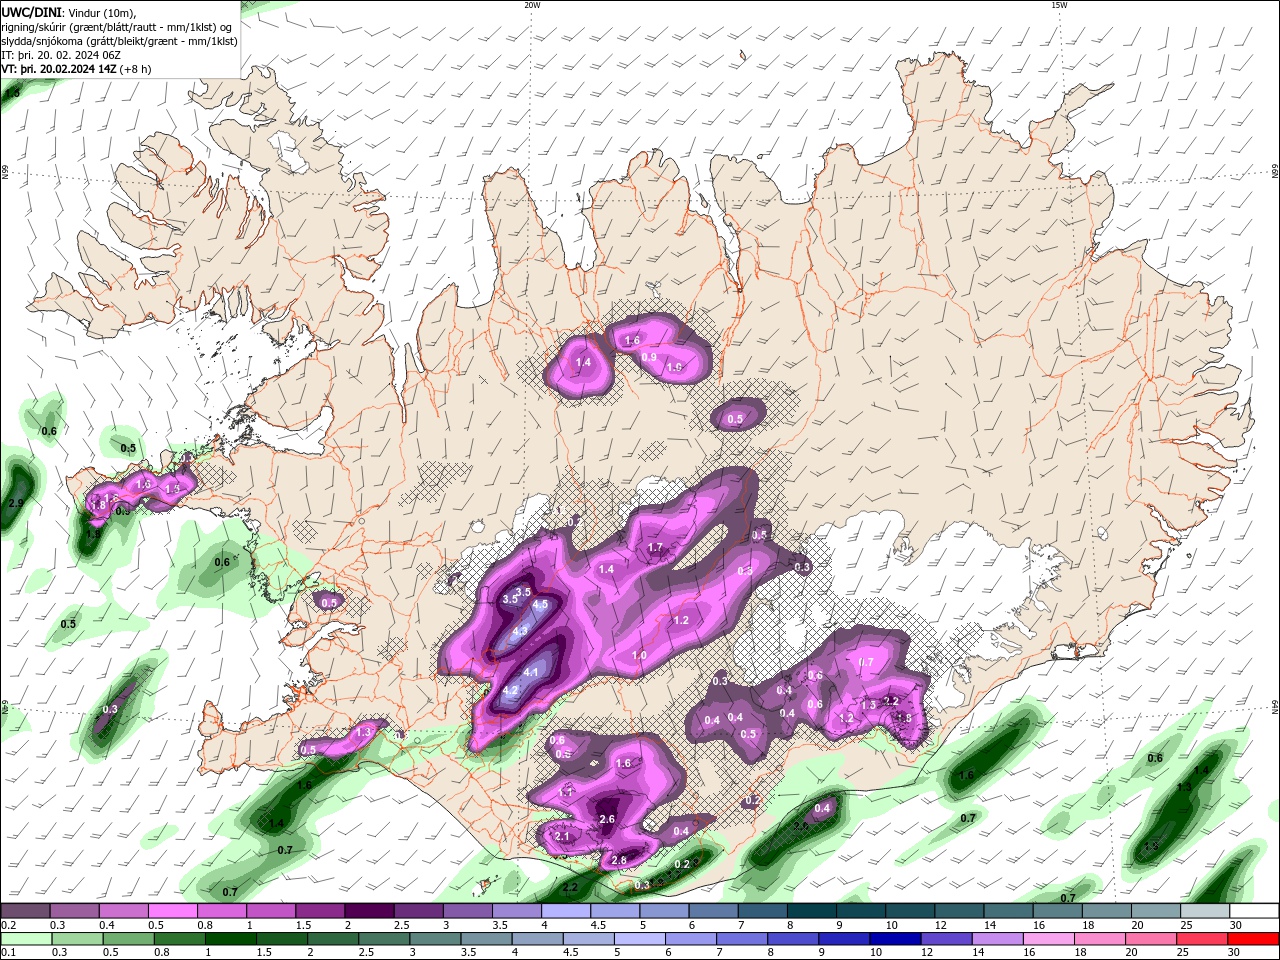This screenshot has height=960, width=1280.
Task: Click the dark green rain swatch between 1 and 1.5
Action: [233, 939]
